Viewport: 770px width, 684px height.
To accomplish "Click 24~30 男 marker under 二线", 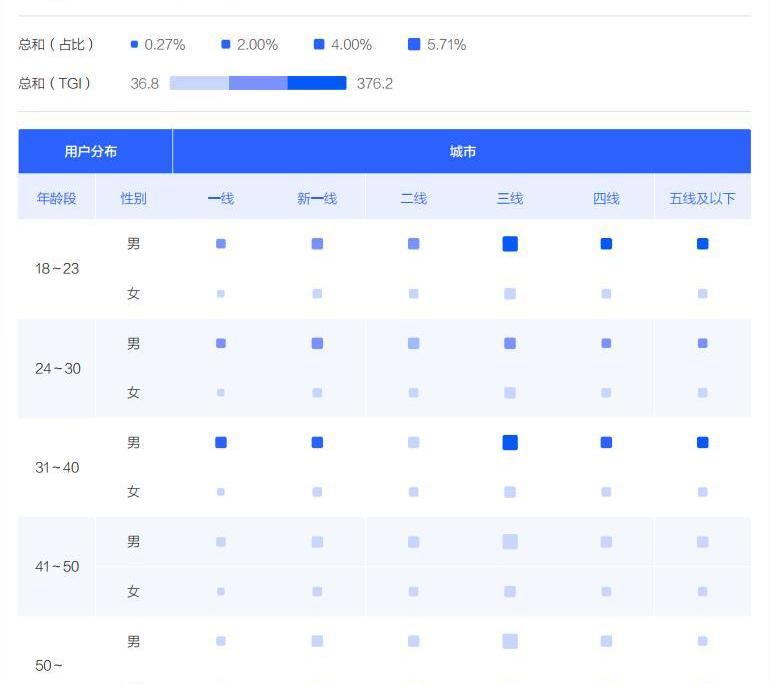I will tap(413, 343).
